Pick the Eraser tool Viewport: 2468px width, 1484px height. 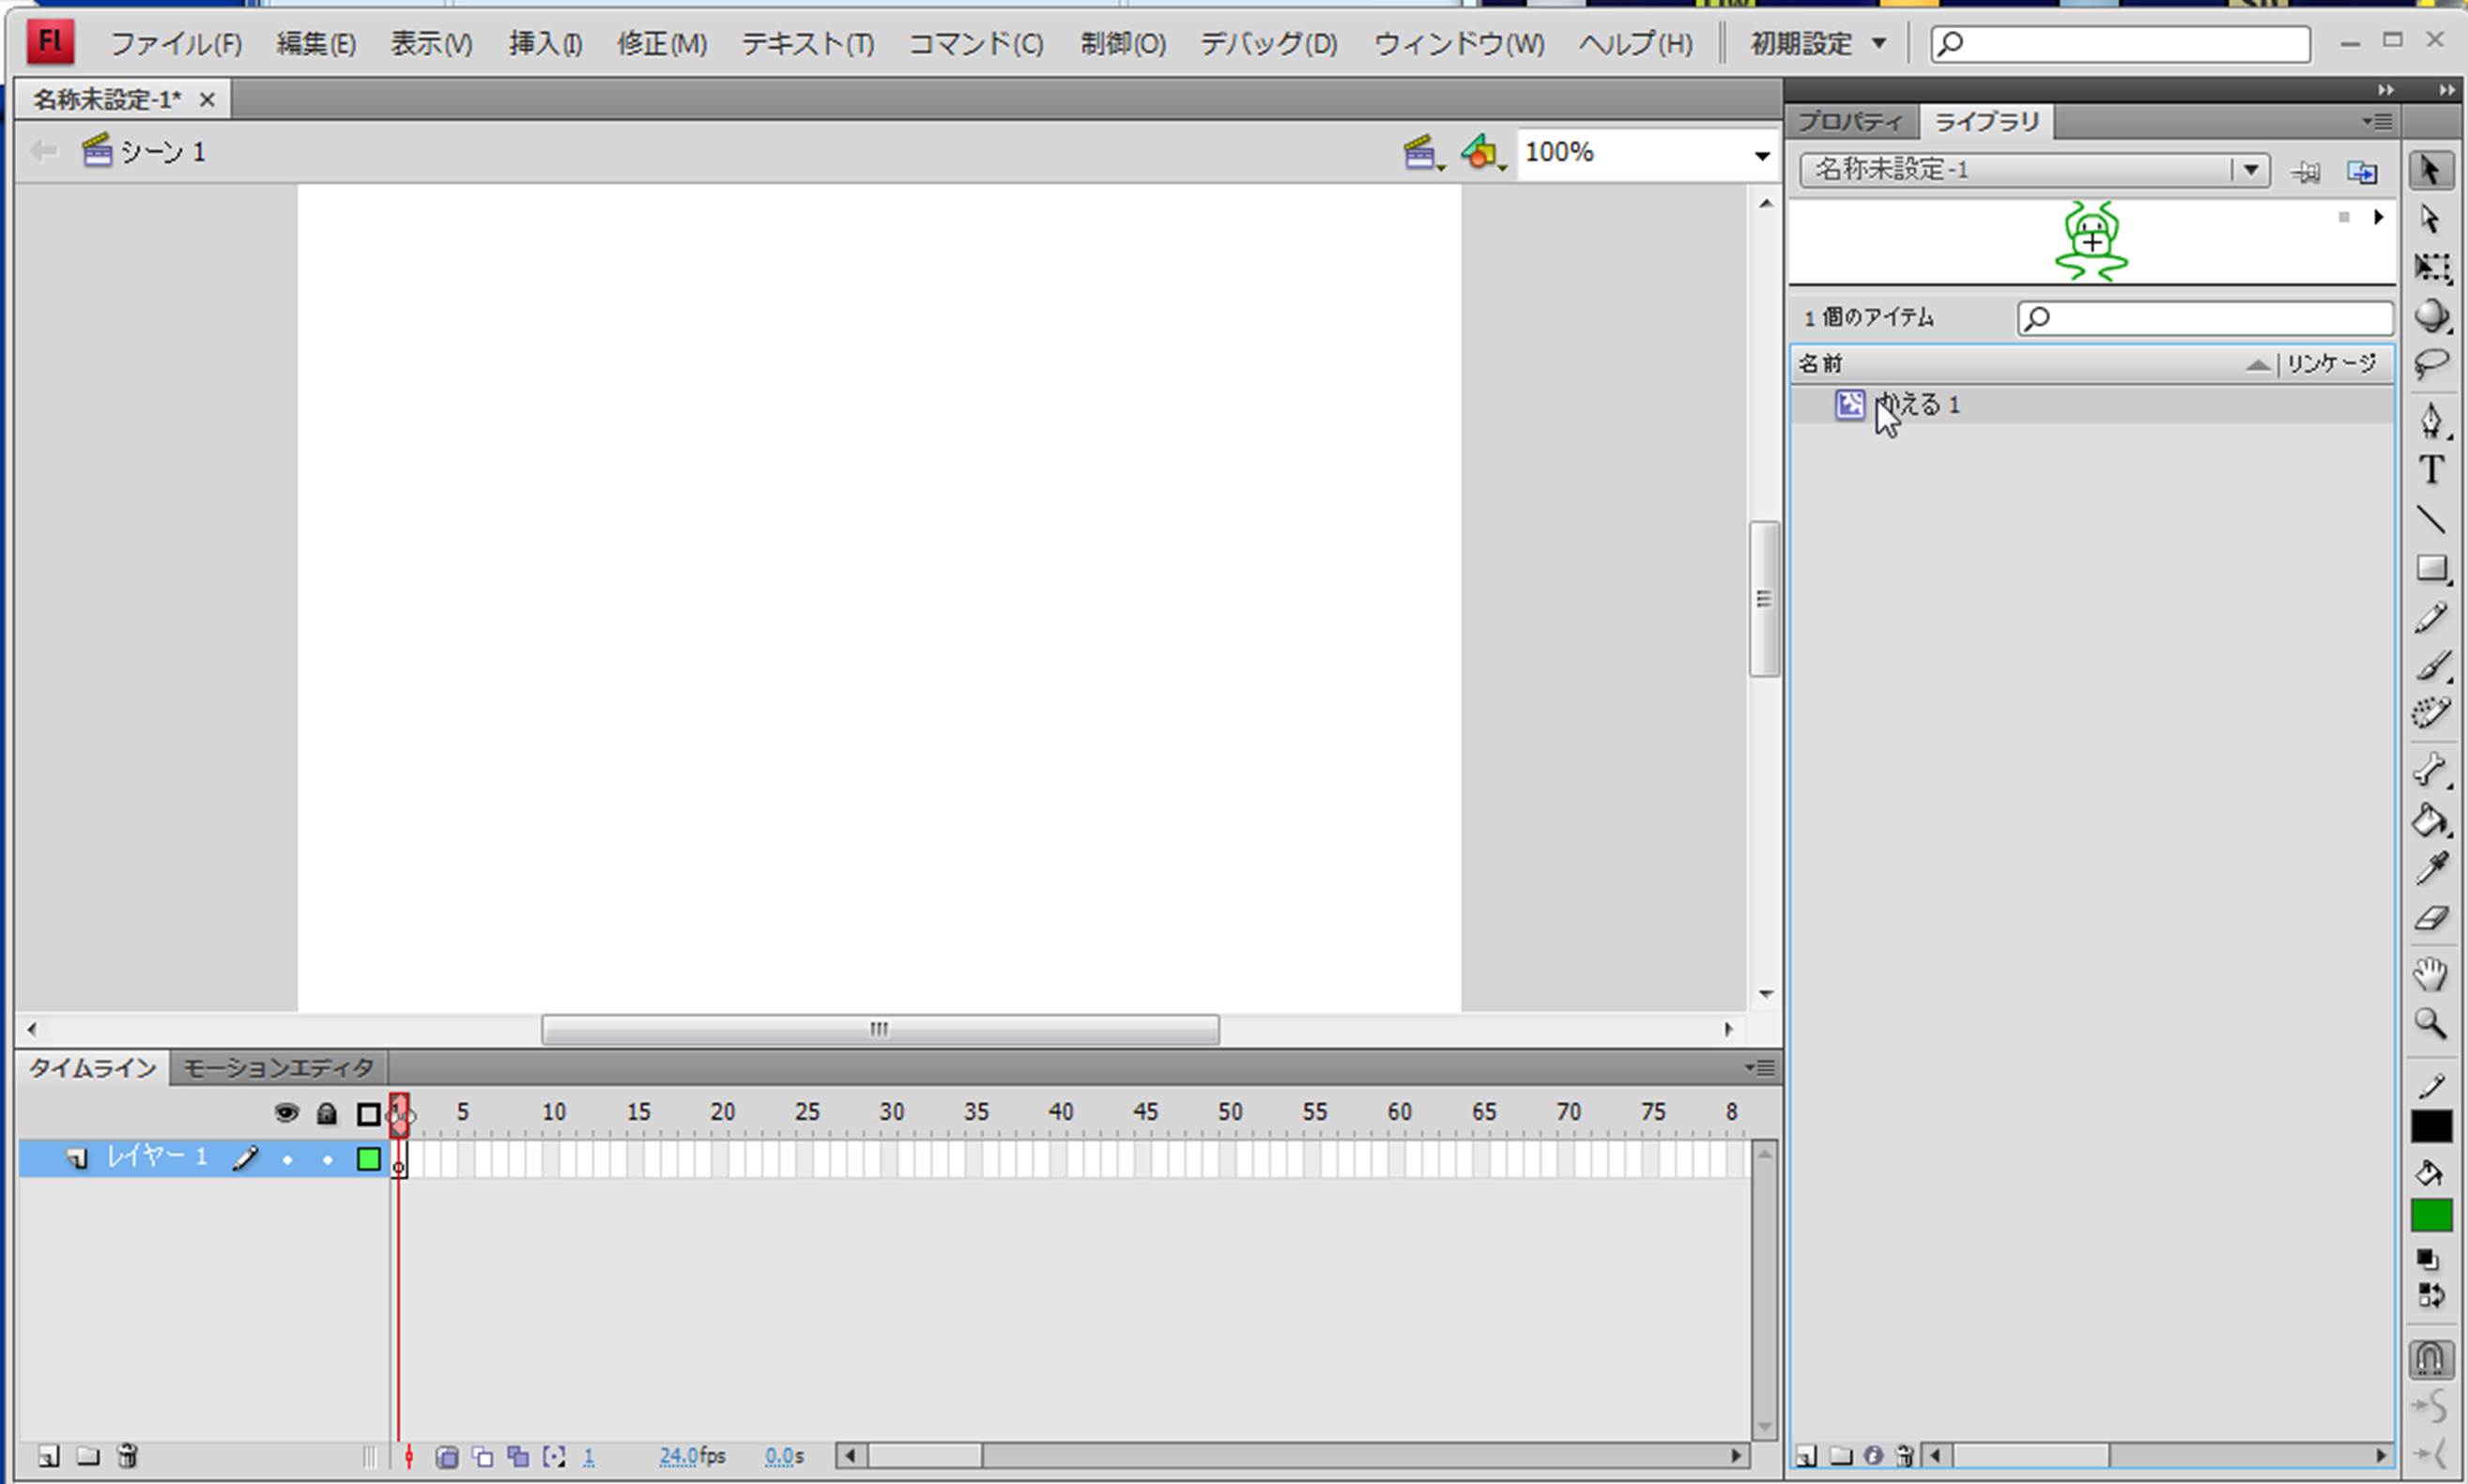[x=2430, y=918]
